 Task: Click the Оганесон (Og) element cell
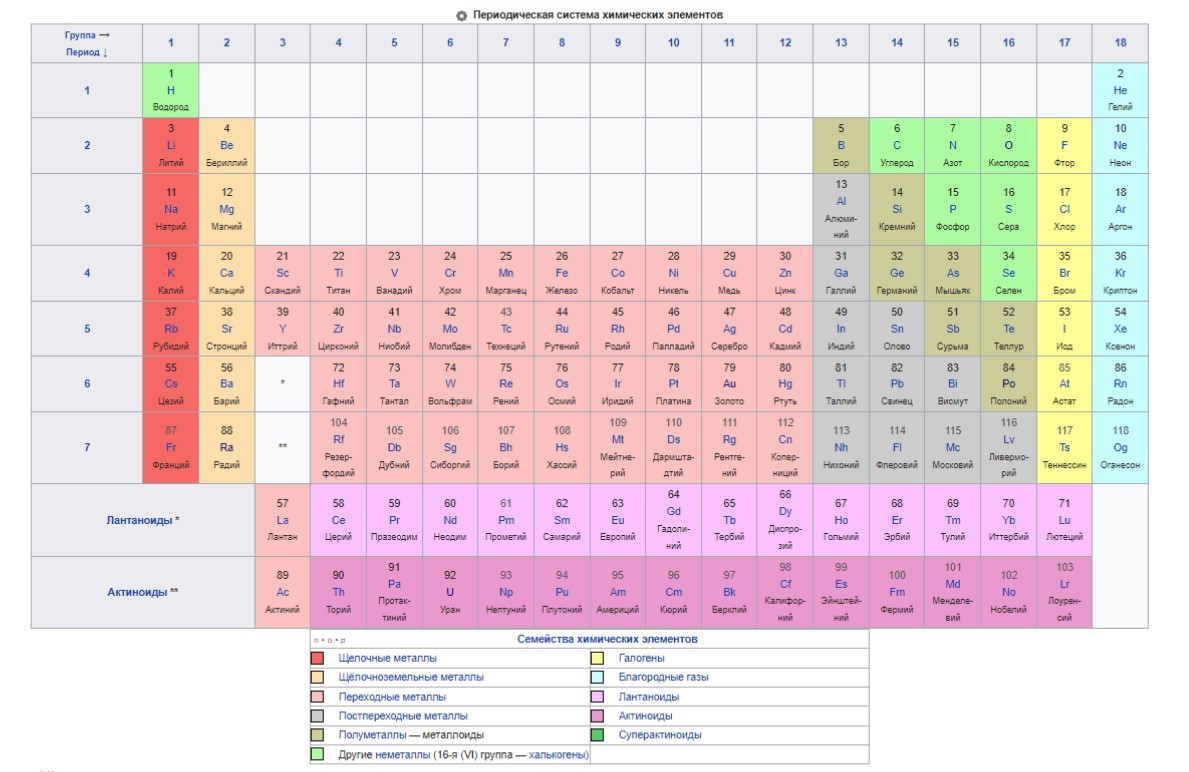[1120, 447]
